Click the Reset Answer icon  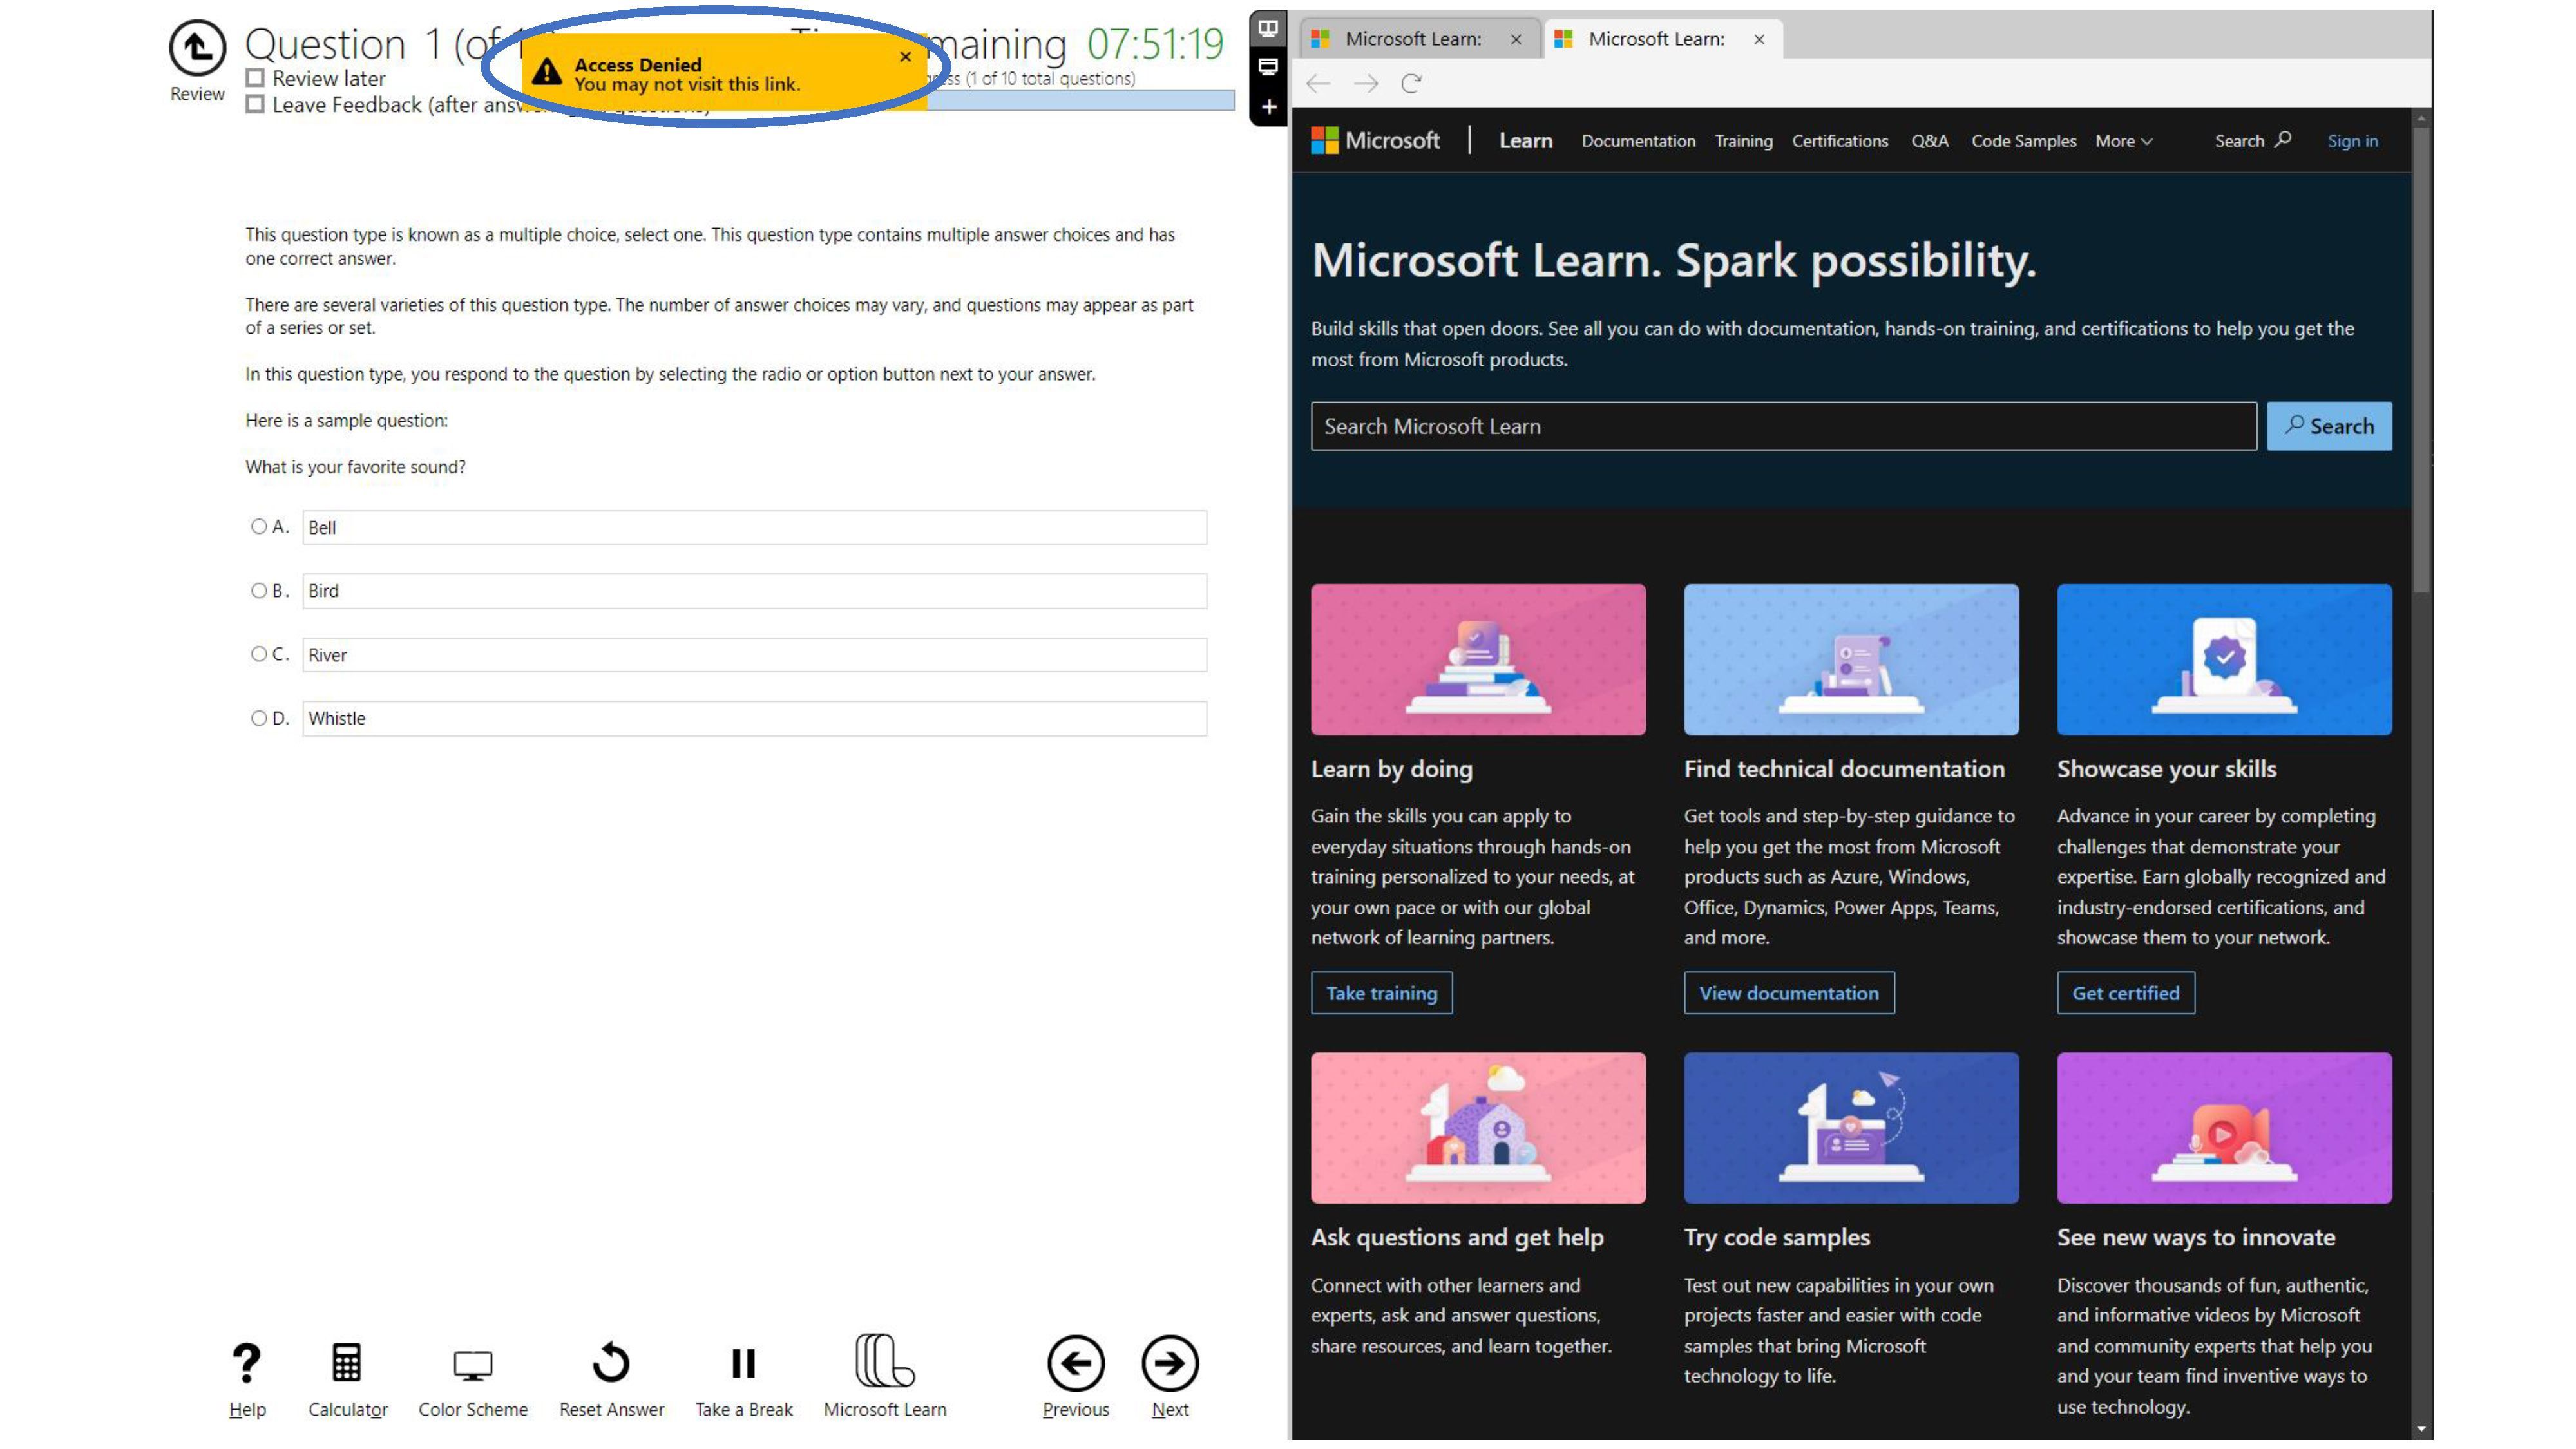tap(611, 1363)
